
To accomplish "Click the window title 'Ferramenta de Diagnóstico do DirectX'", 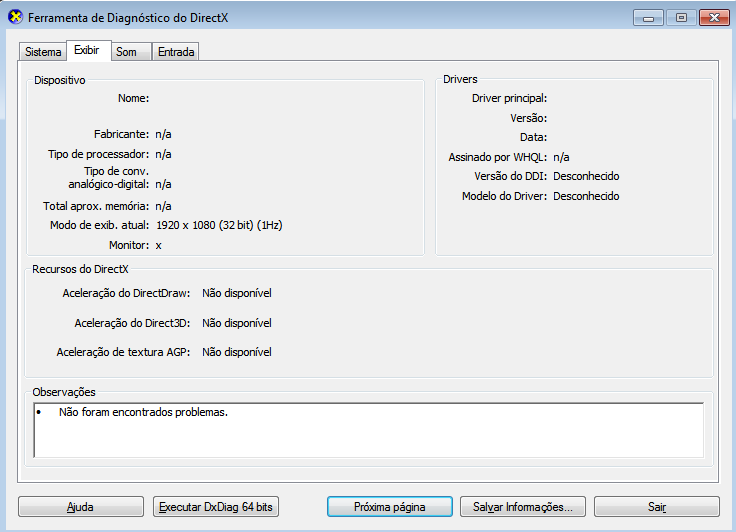I will [x=128, y=18].
